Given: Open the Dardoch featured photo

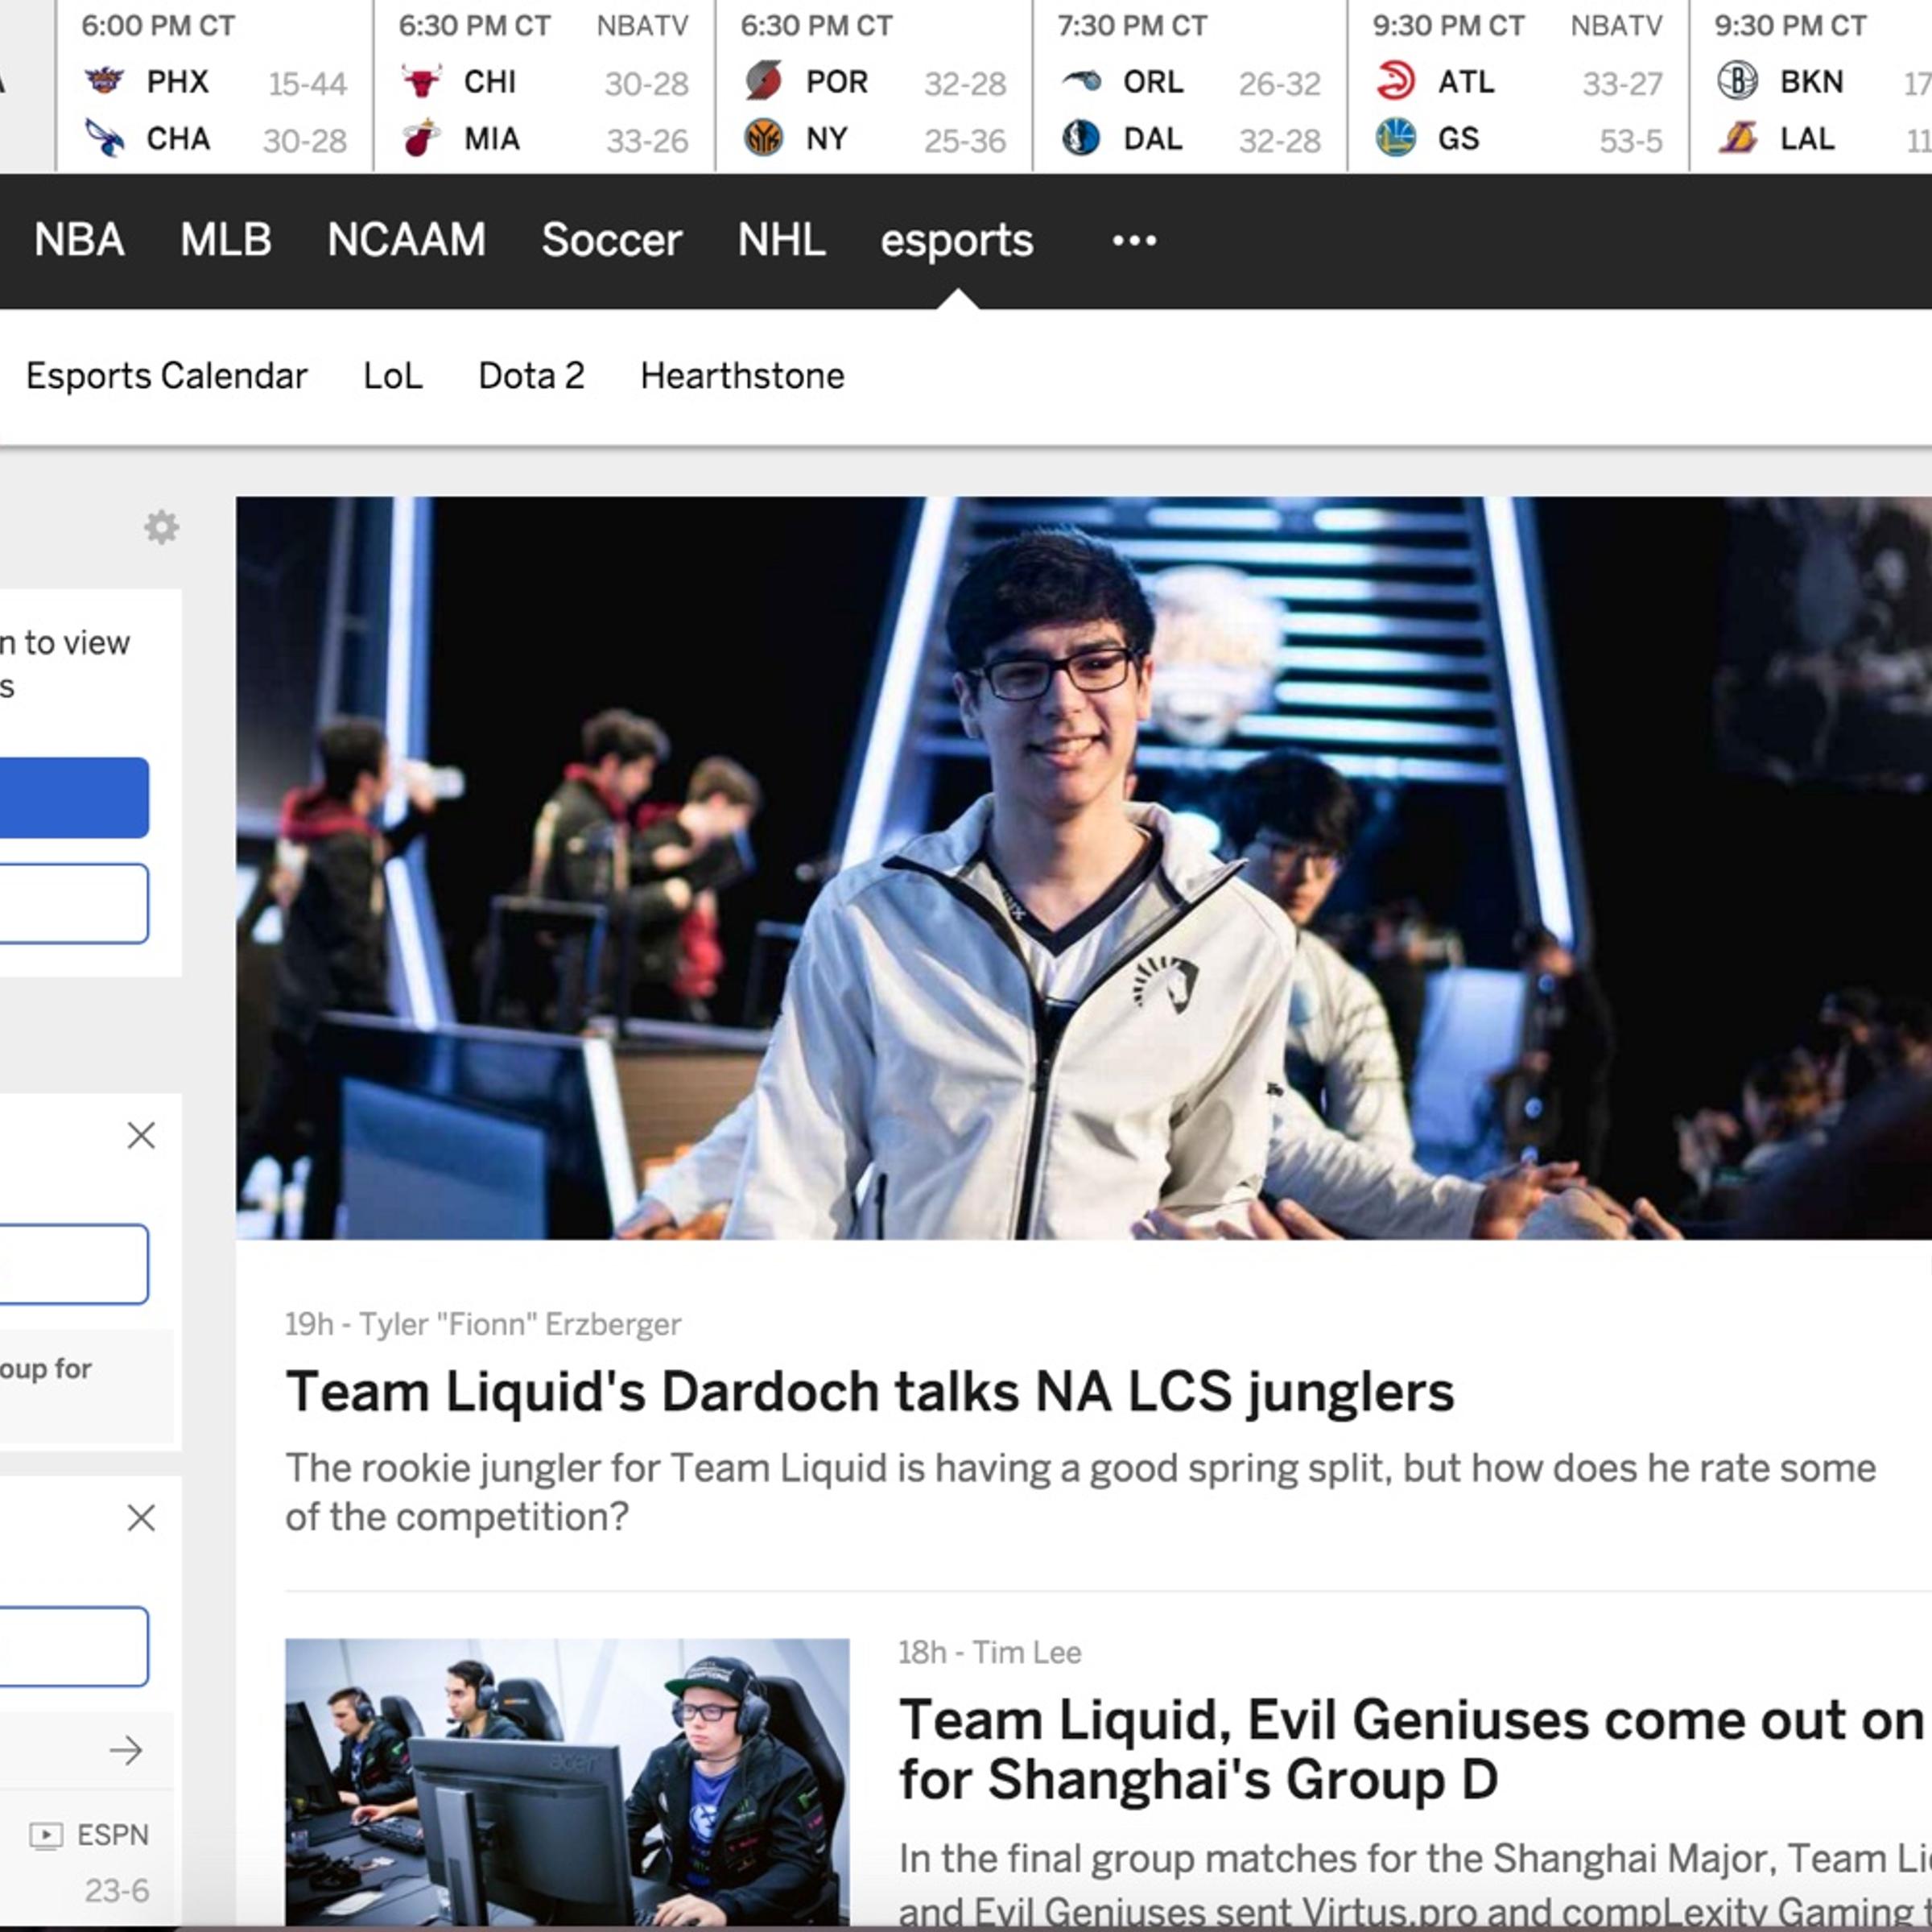Looking at the screenshot, I should click(x=1084, y=868).
